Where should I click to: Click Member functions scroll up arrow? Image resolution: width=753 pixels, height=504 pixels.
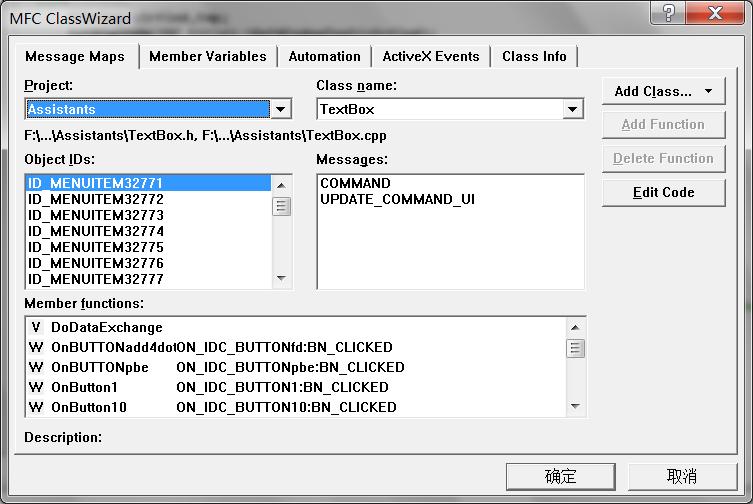[575, 328]
